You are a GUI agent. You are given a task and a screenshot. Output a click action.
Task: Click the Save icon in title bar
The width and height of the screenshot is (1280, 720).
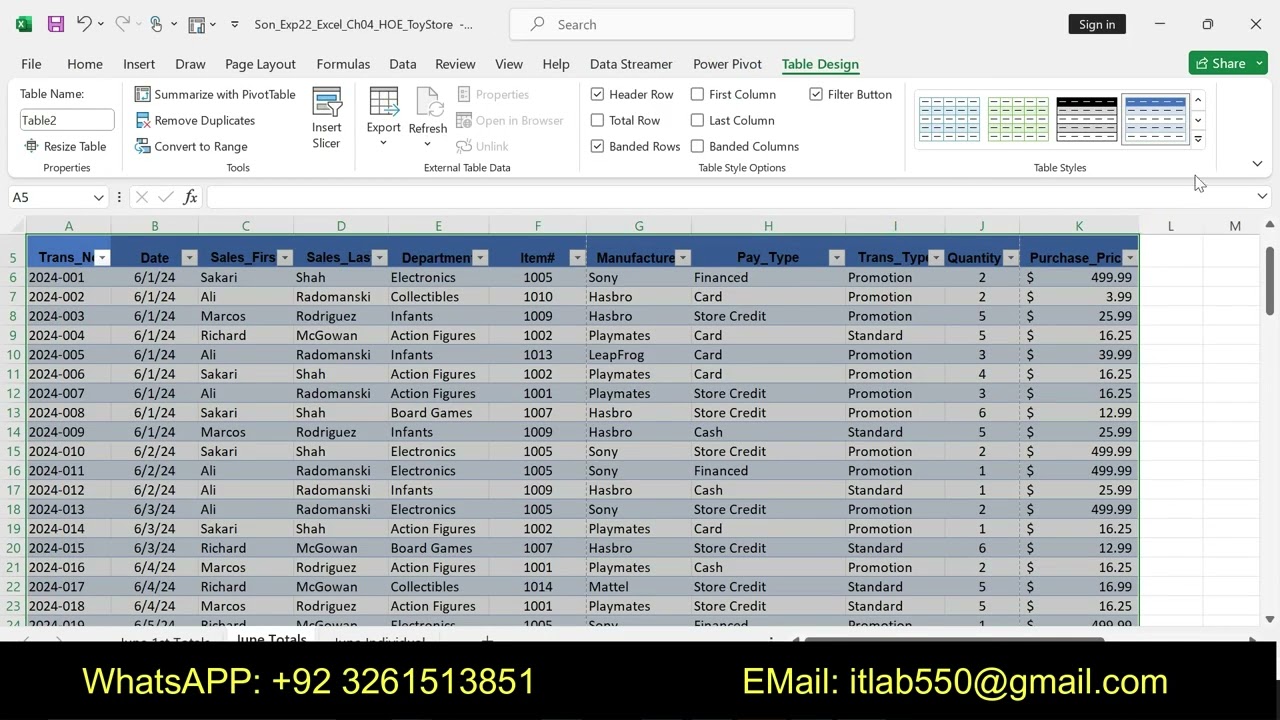(55, 24)
